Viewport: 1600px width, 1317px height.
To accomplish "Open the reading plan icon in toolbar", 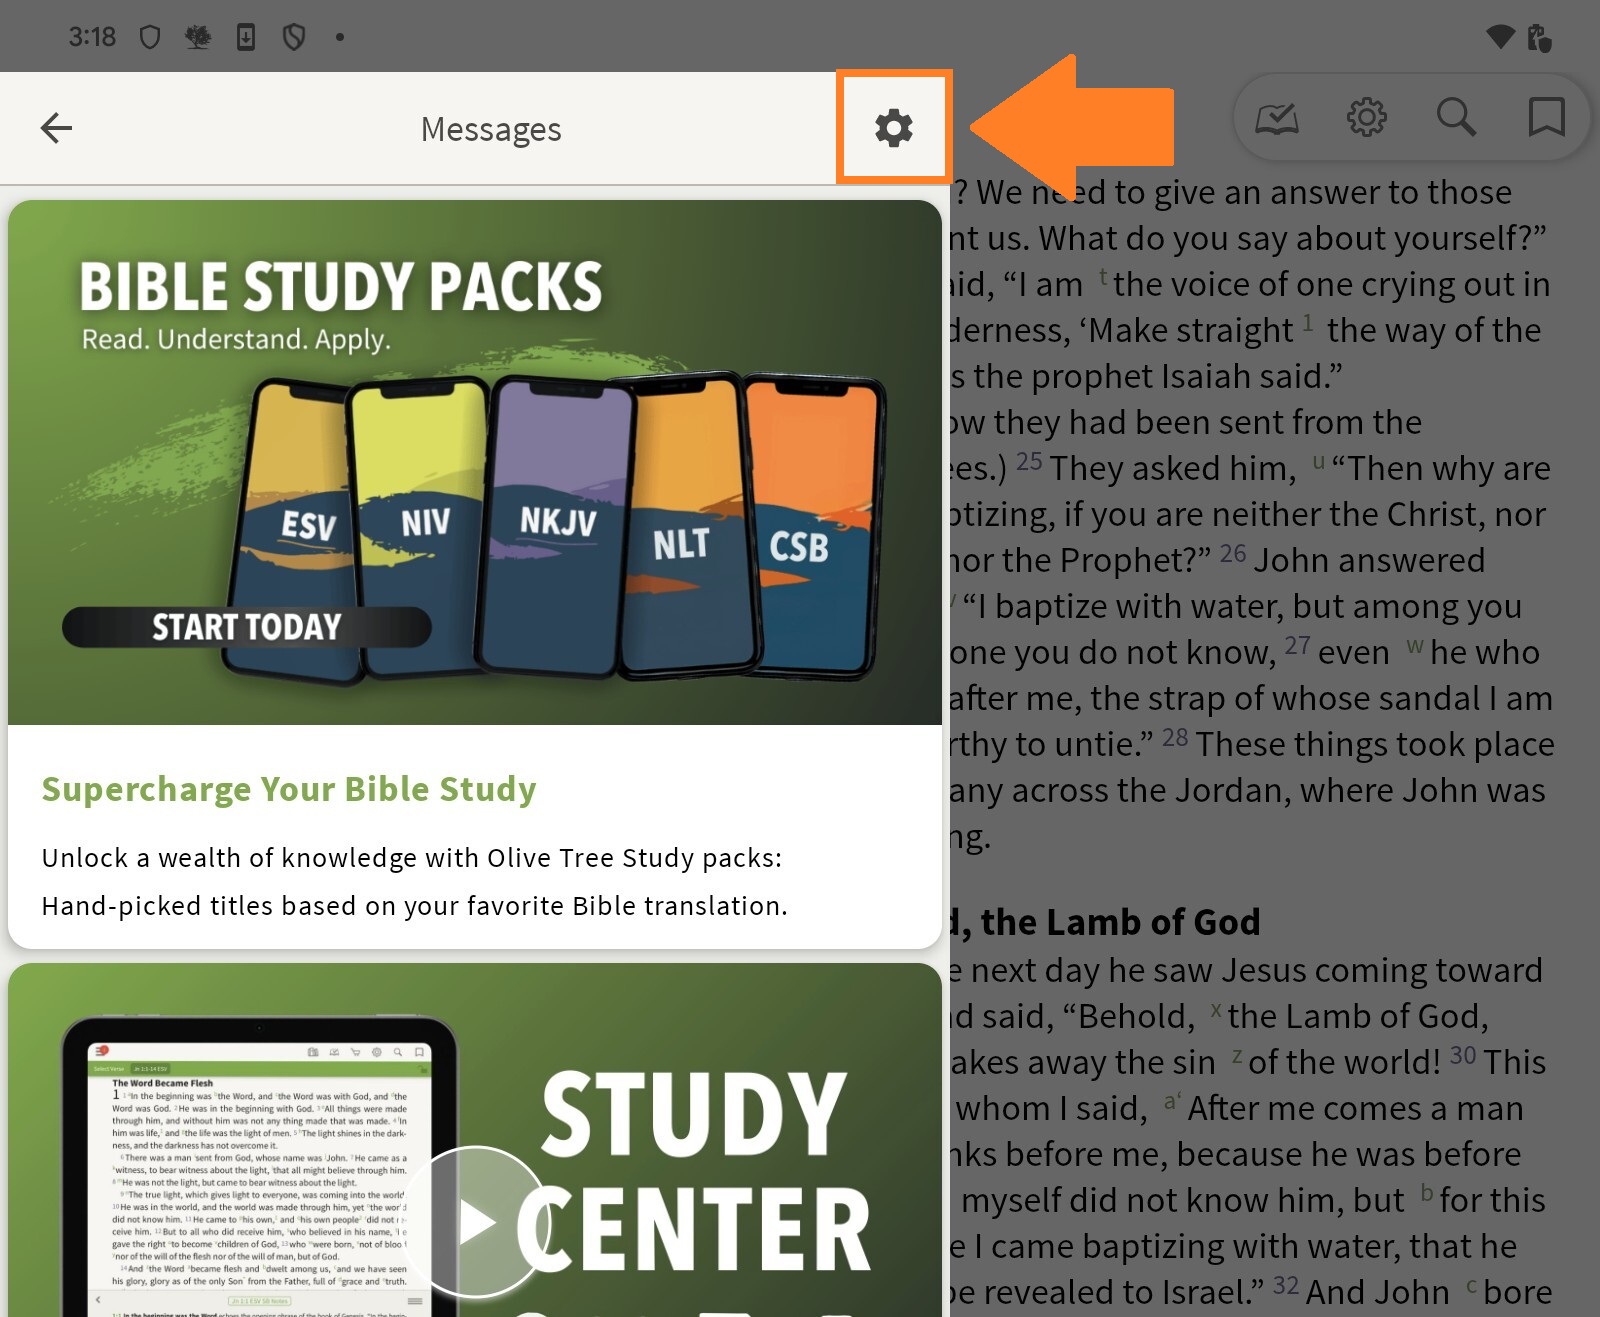I will 1277,118.
